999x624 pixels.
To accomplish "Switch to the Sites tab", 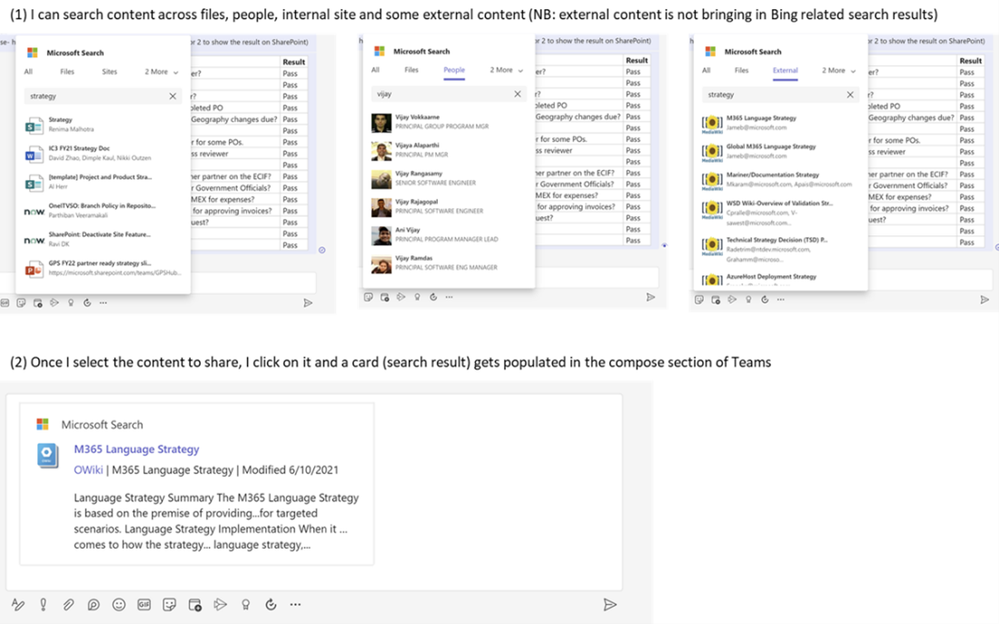I will [x=110, y=71].
